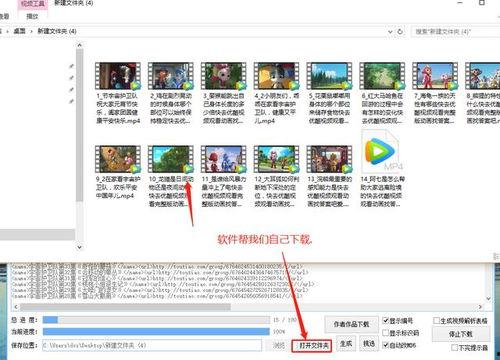Enable the 显示标识码 checkbox
Image resolution: width=500 pixels, height=360 pixels.
[x=386, y=333]
